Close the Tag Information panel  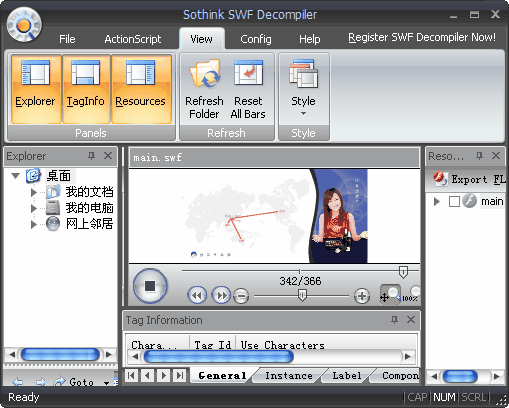click(411, 320)
